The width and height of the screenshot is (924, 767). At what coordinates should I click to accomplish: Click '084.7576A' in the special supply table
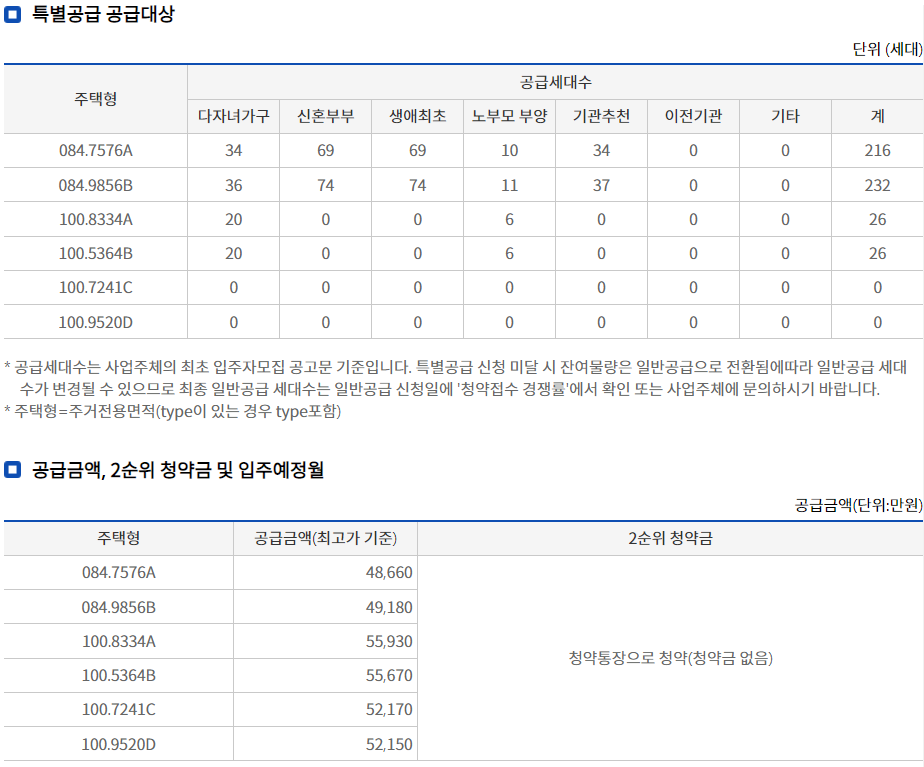pos(95,151)
